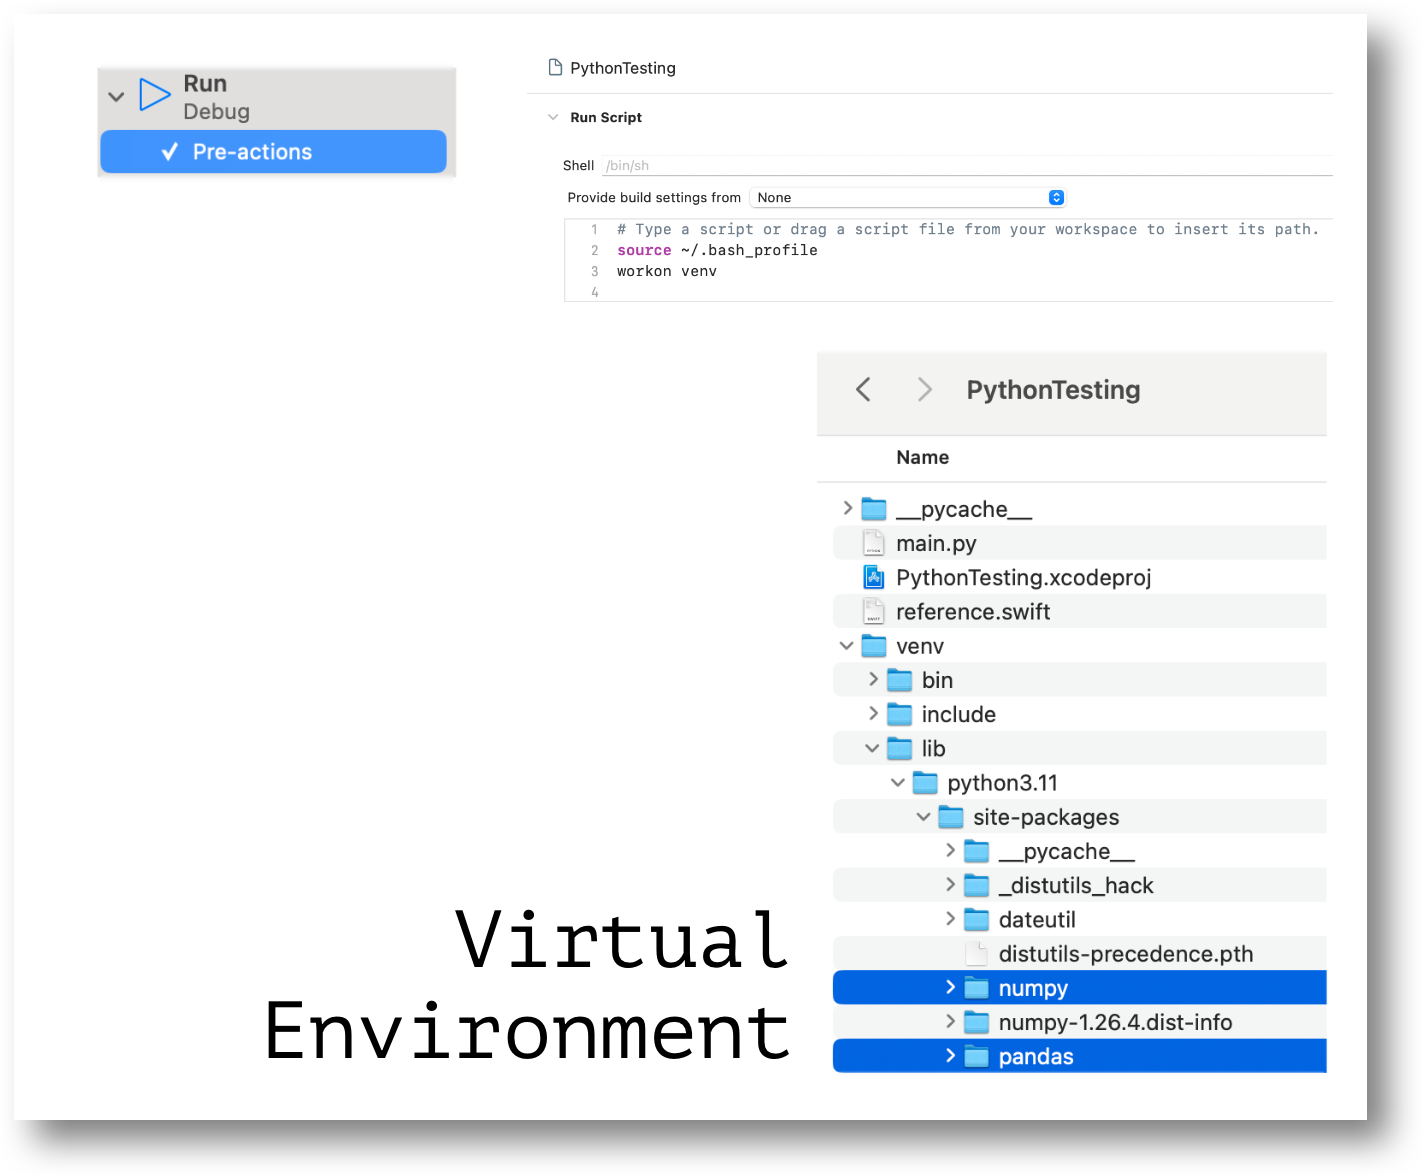
Task: Expand the include folder
Action: click(x=874, y=714)
